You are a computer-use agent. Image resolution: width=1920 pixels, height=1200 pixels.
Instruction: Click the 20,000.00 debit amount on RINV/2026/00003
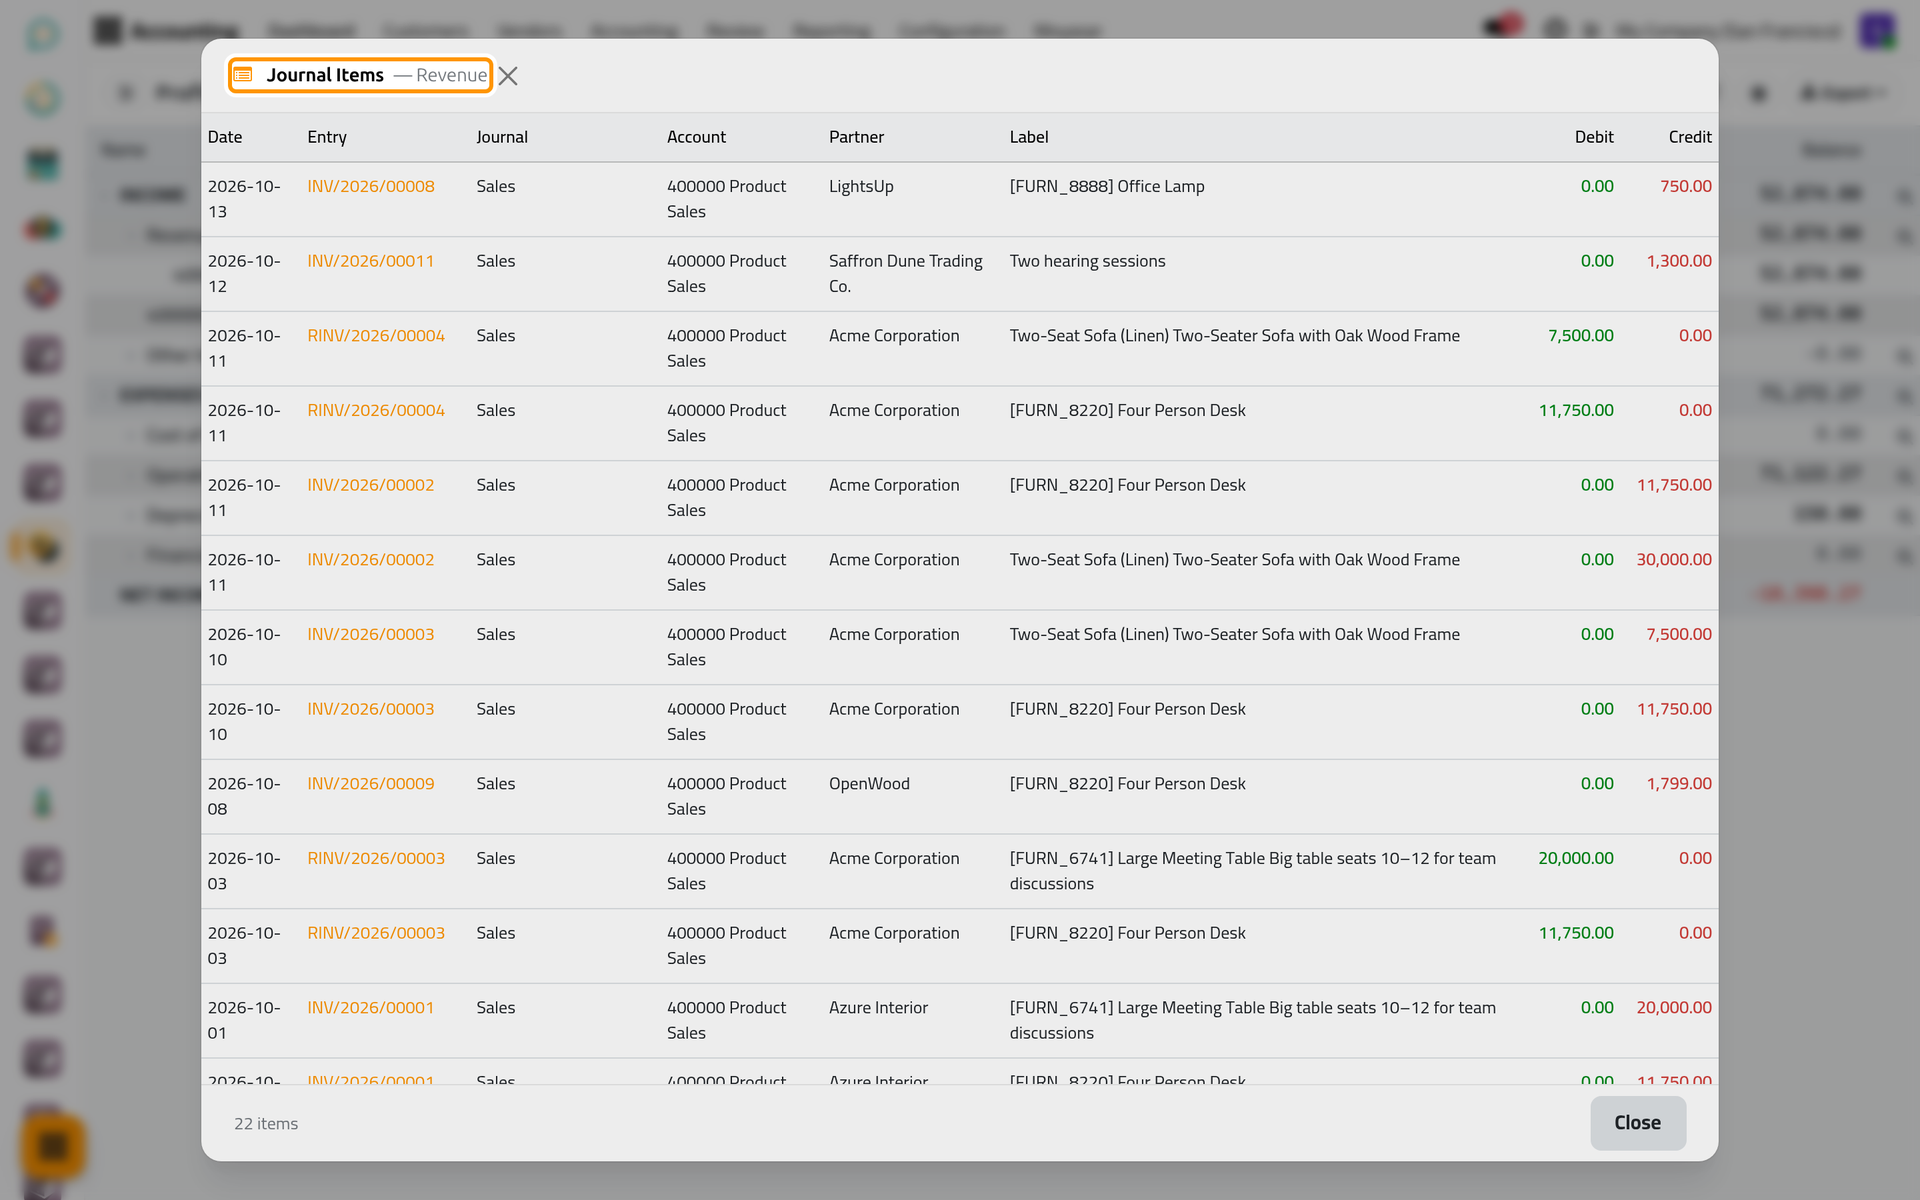(1576, 858)
